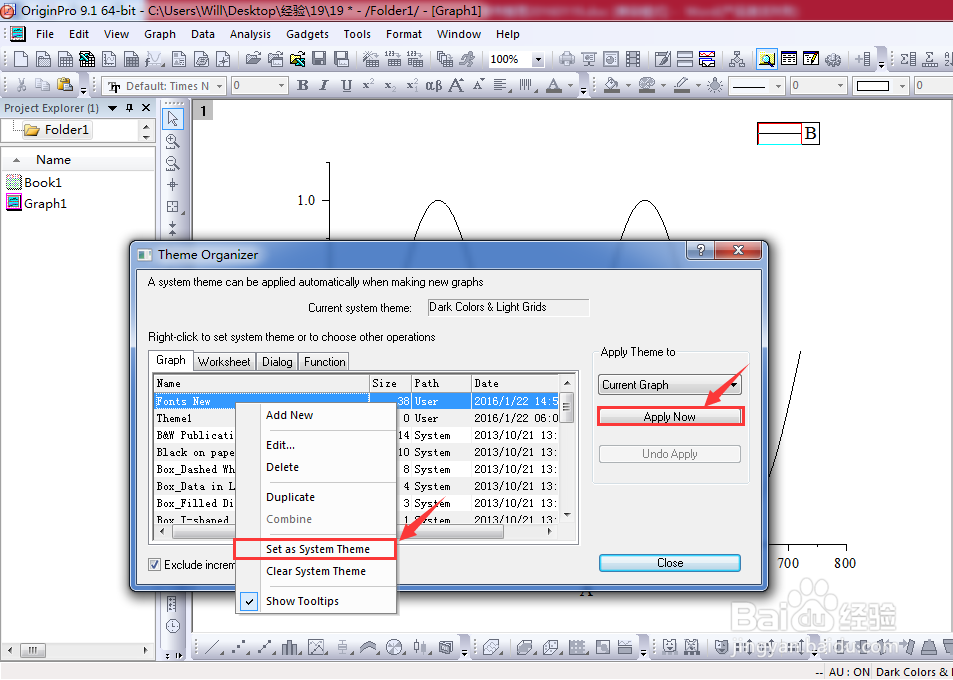Screen dimensions: 953x680
Task: Select the Pointer arrow tool
Action: (173, 119)
